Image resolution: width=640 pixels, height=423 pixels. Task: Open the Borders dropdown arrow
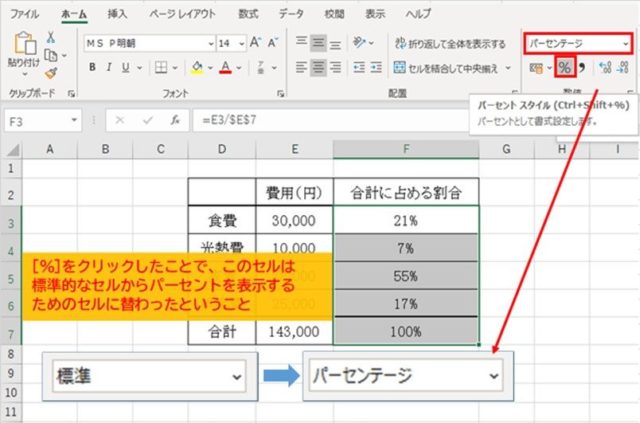(175, 68)
